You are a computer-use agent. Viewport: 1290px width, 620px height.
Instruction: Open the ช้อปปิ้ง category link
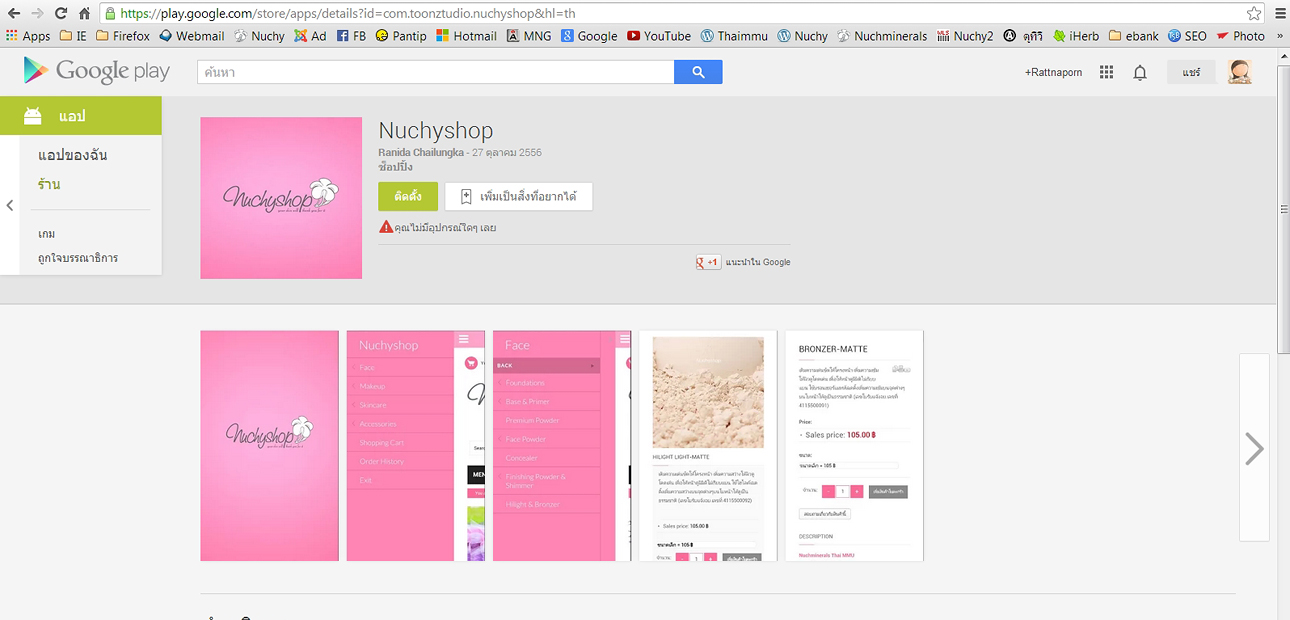point(395,166)
